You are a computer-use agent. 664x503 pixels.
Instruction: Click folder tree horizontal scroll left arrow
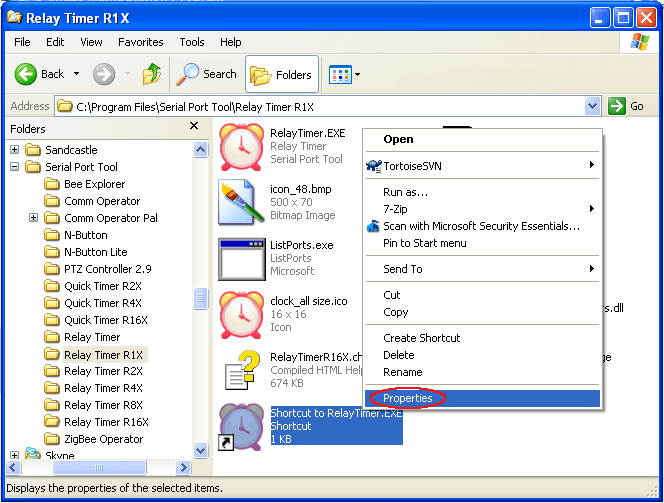[13, 467]
